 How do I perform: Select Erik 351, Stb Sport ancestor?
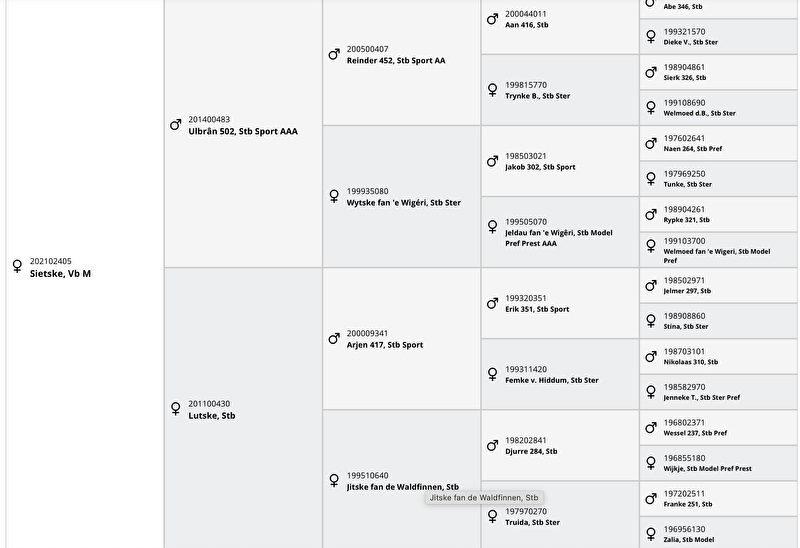click(537, 309)
